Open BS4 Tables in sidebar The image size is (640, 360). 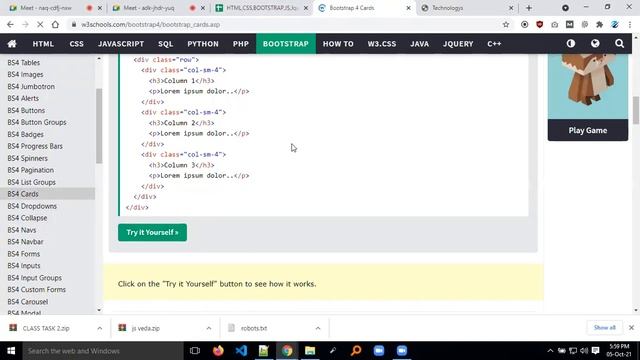point(24,62)
